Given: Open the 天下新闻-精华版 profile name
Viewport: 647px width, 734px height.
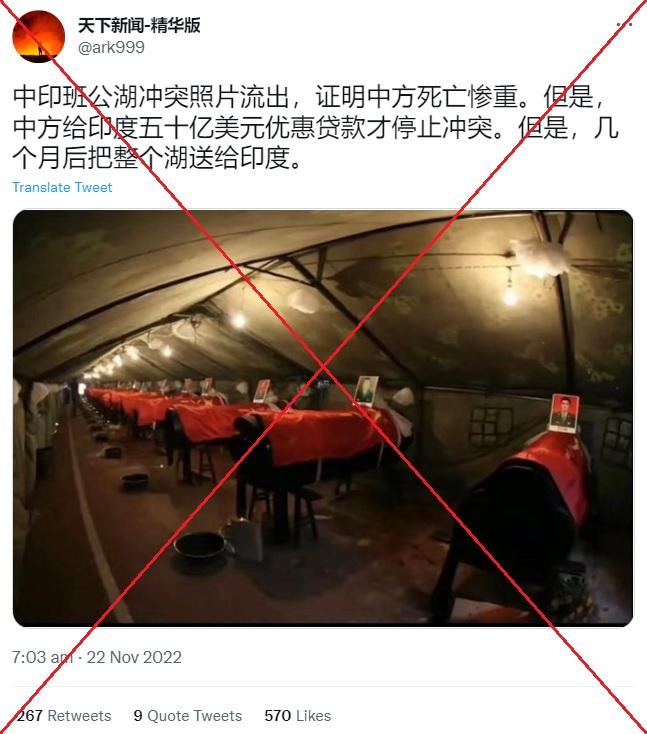Looking at the screenshot, I should [x=139, y=25].
